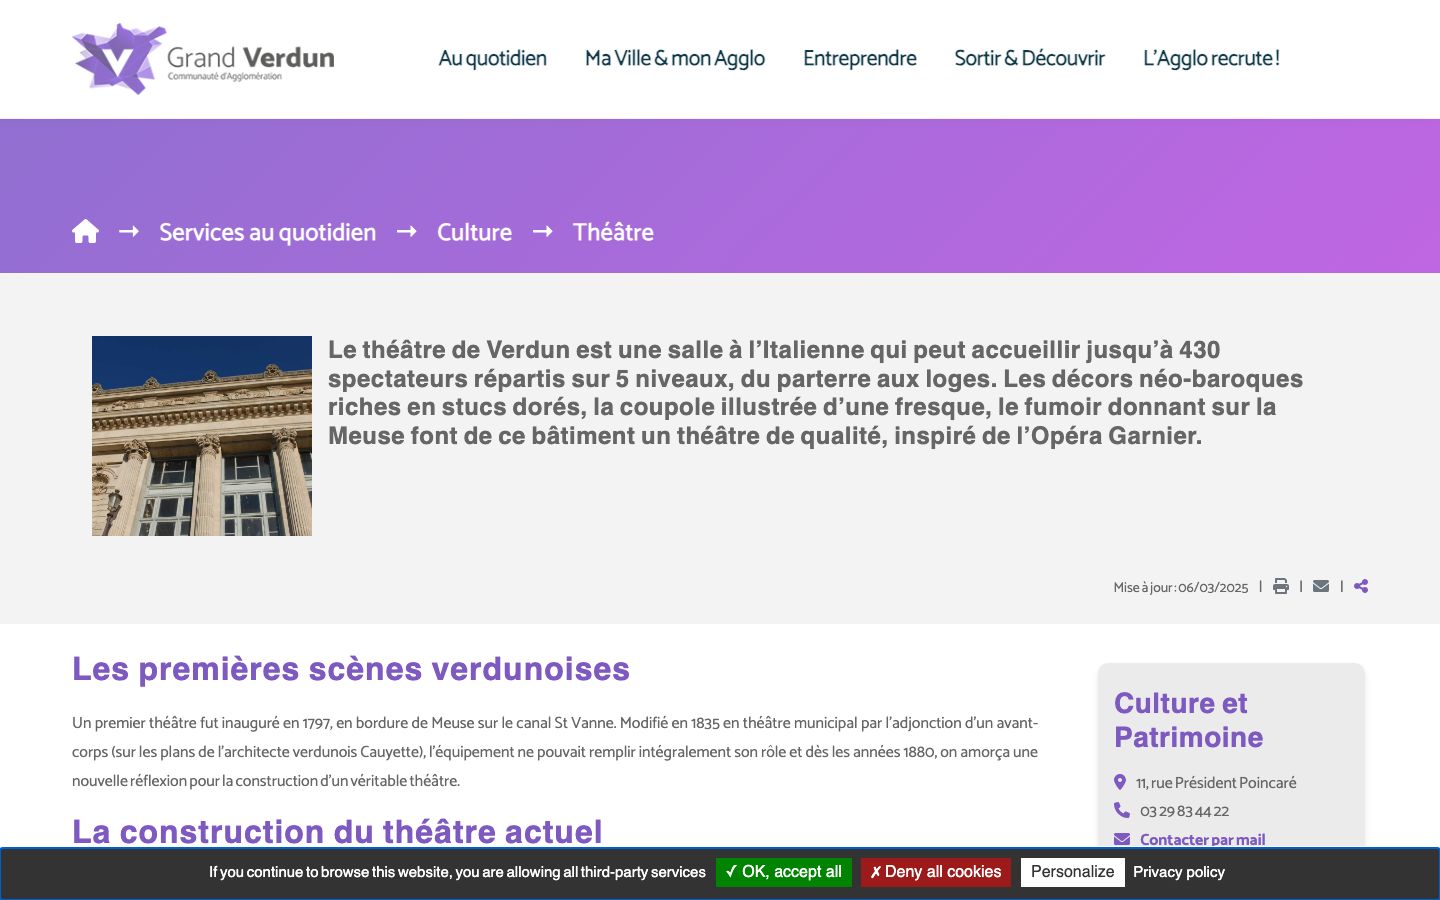
Task: Open Sortir & Découvrir menu
Action: pos(1030,58)
